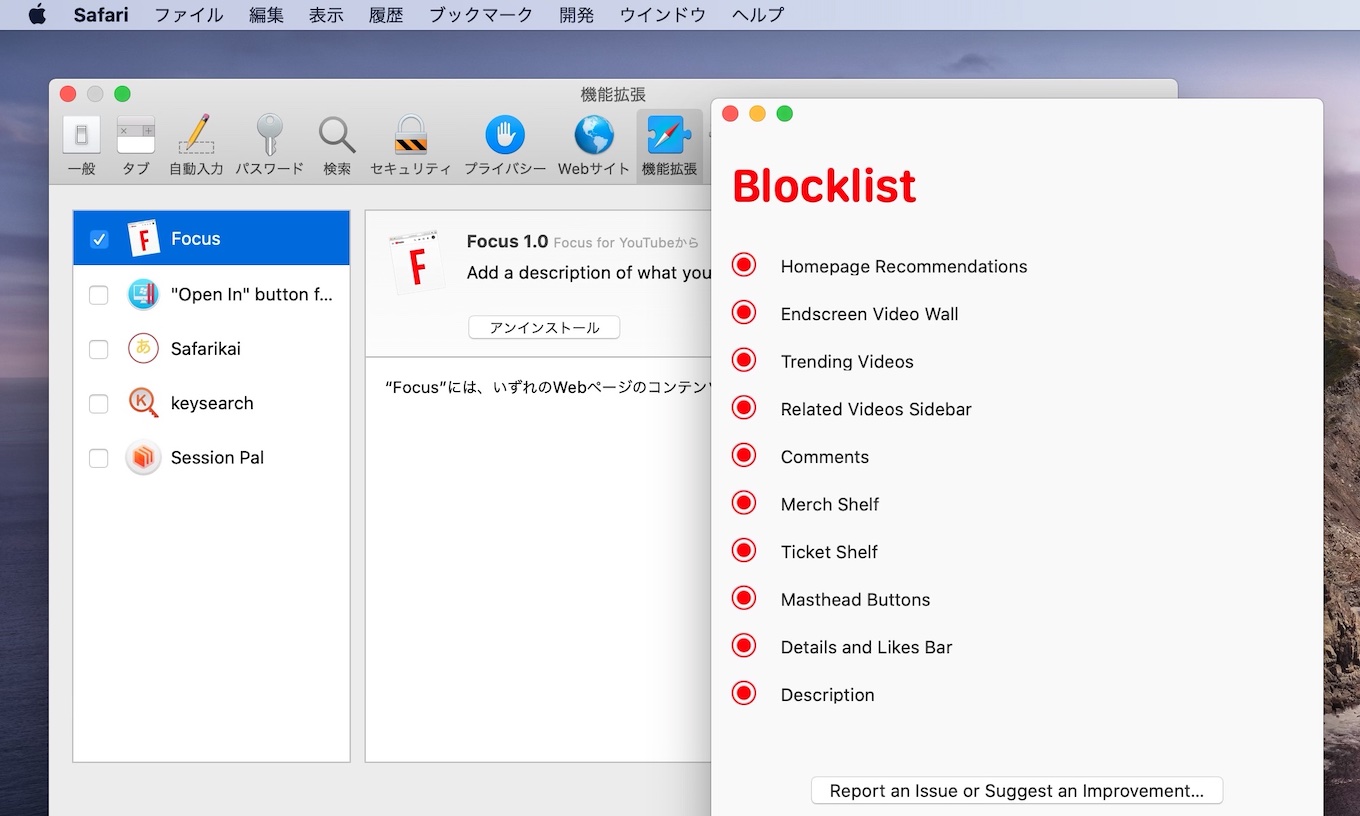Enable the "Open In" button extension checkbox
Screen dimensions: 1360x816
(x=99, y=295)
